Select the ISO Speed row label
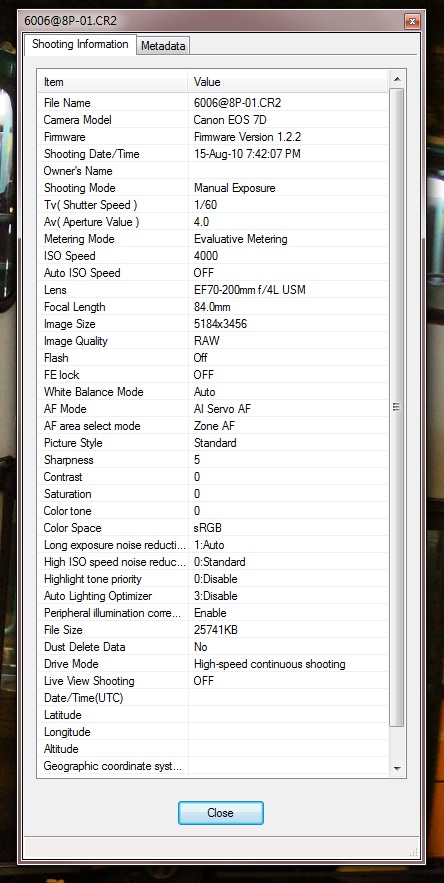The image size is (444, 883). tap(70, 256)
